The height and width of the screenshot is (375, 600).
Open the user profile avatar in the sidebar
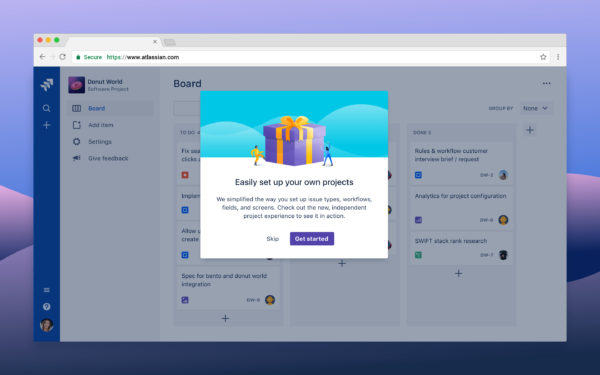47,325
